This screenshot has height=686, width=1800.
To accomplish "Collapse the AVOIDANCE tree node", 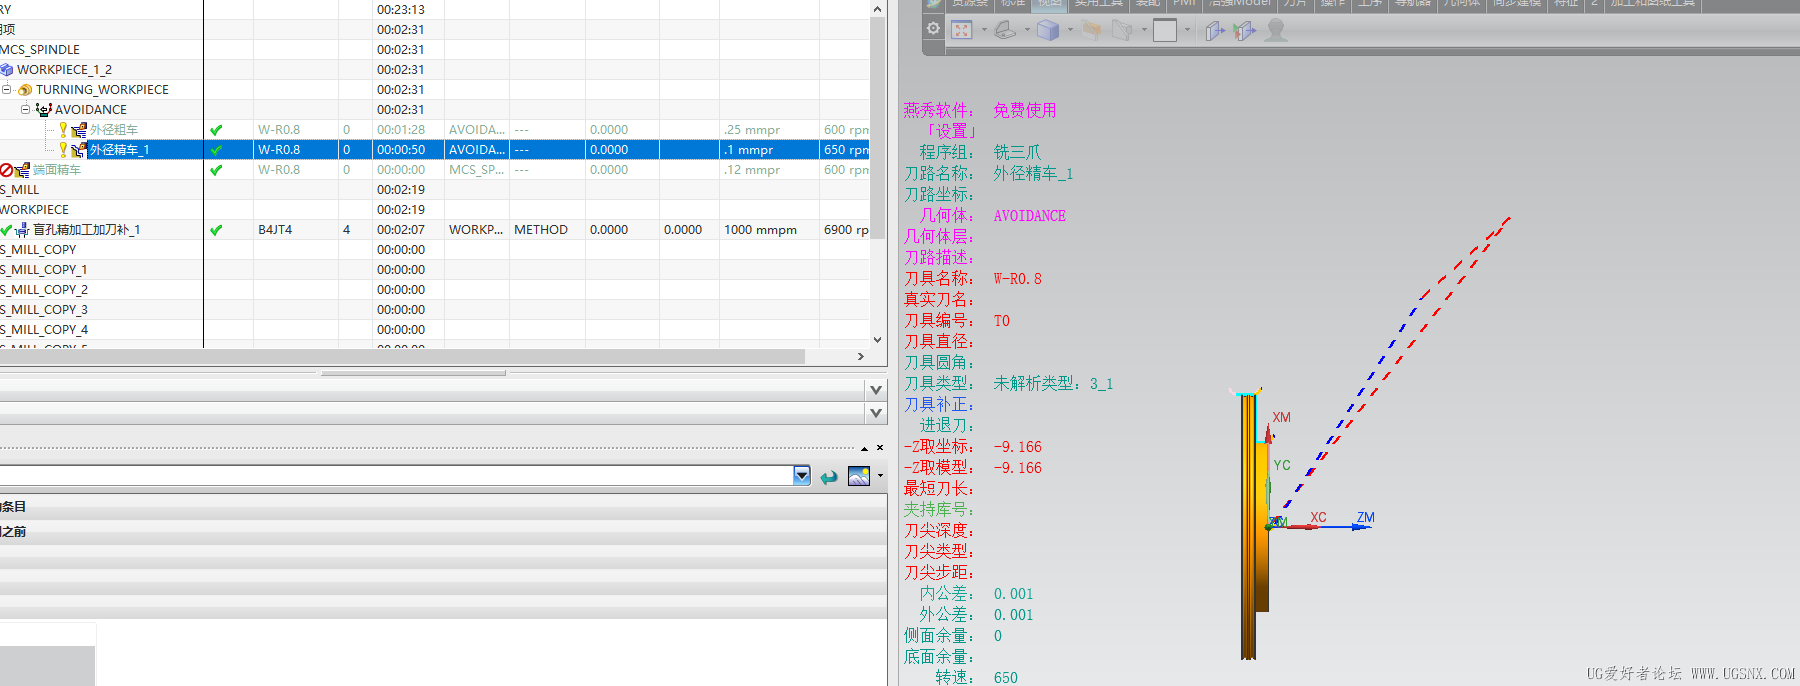I will click(25, 109).
